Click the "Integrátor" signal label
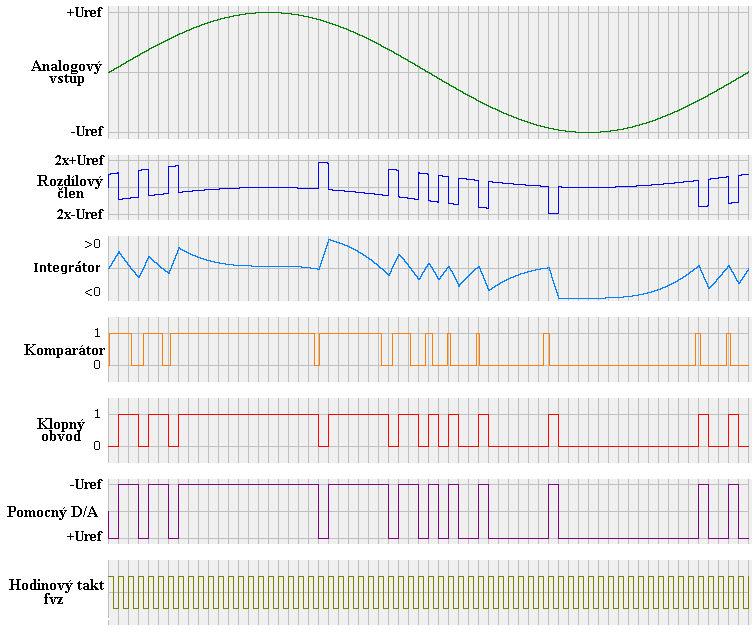The width and height of the screenshot is (756, 632). [x=67, y=268]
